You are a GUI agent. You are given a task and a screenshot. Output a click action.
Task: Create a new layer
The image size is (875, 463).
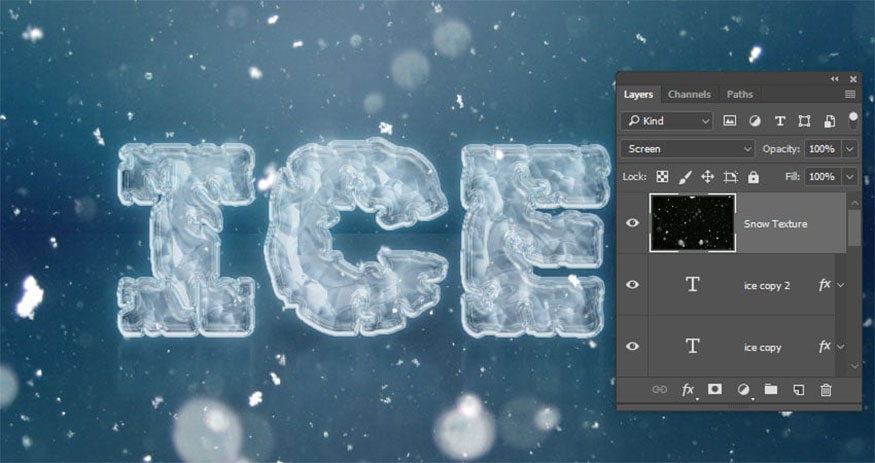click(x=799, y=390)
